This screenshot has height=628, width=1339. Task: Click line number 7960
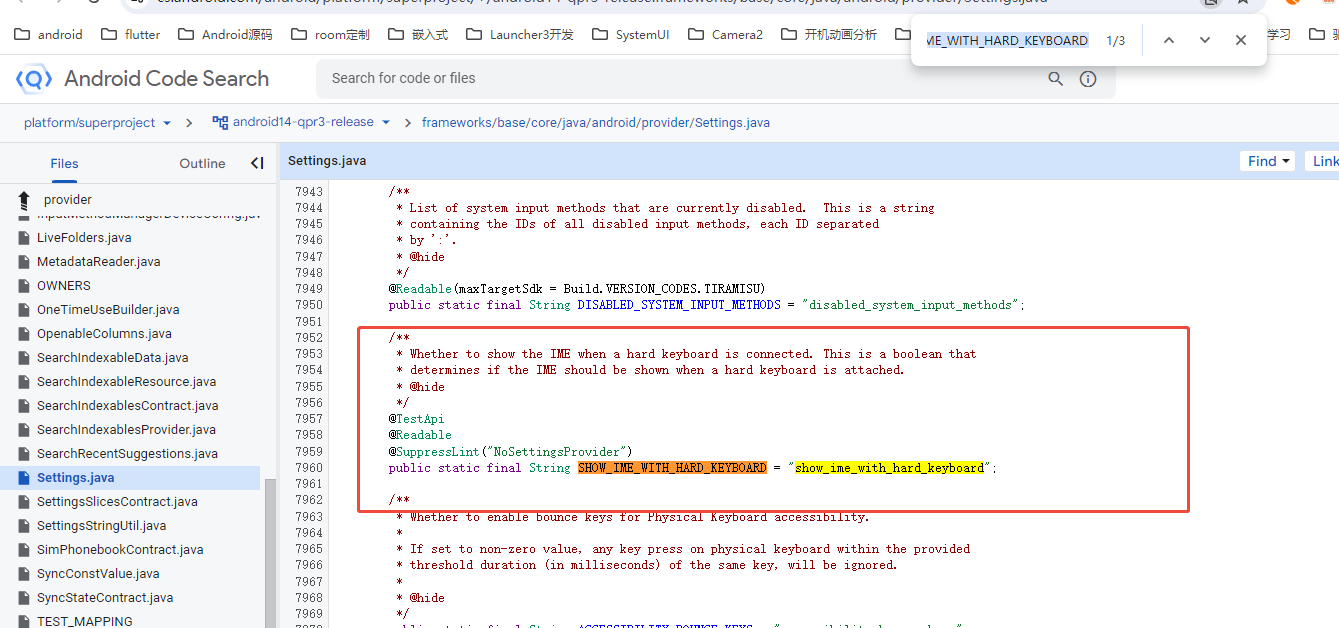[309, 468]
